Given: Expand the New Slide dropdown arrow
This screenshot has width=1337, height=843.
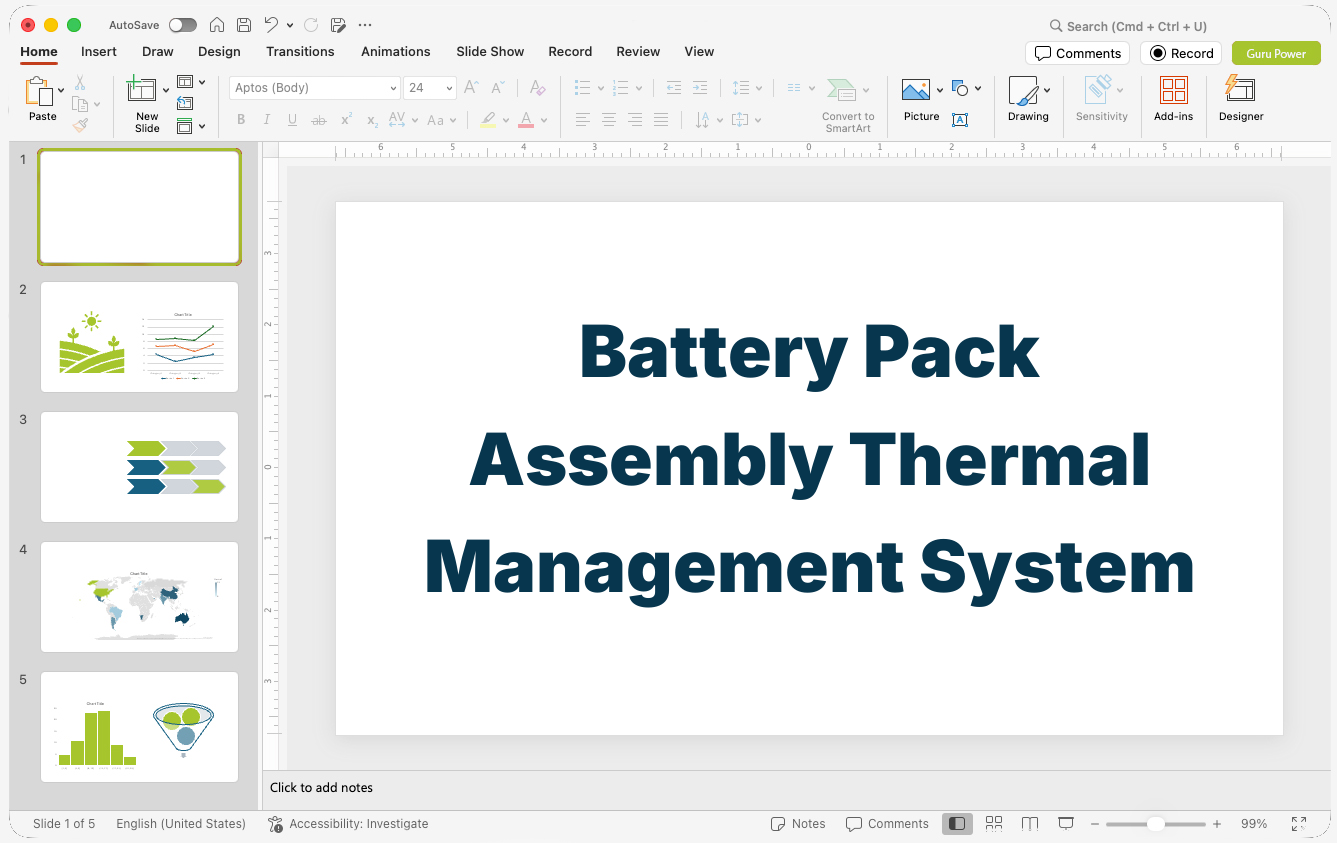Looking at the screenshot, I should 166,90.
